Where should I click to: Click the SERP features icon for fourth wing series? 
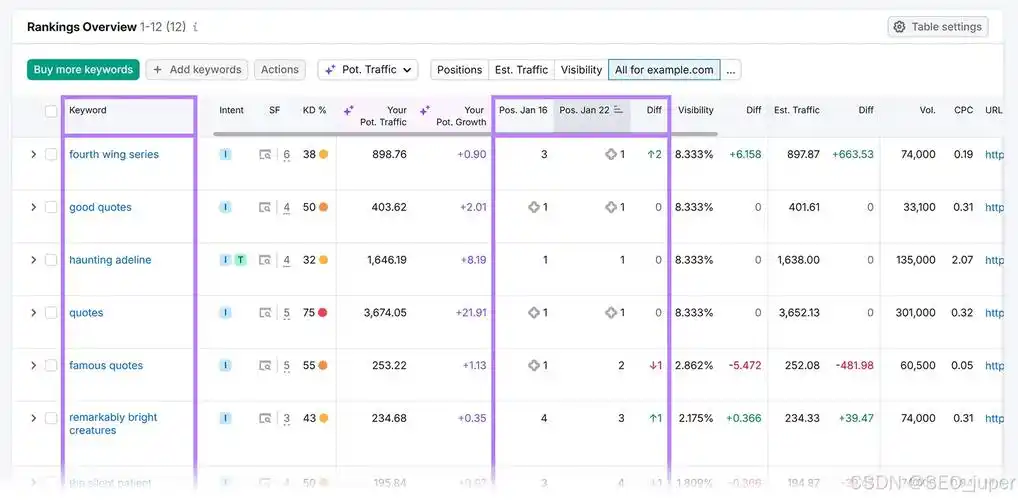(265, 155)
